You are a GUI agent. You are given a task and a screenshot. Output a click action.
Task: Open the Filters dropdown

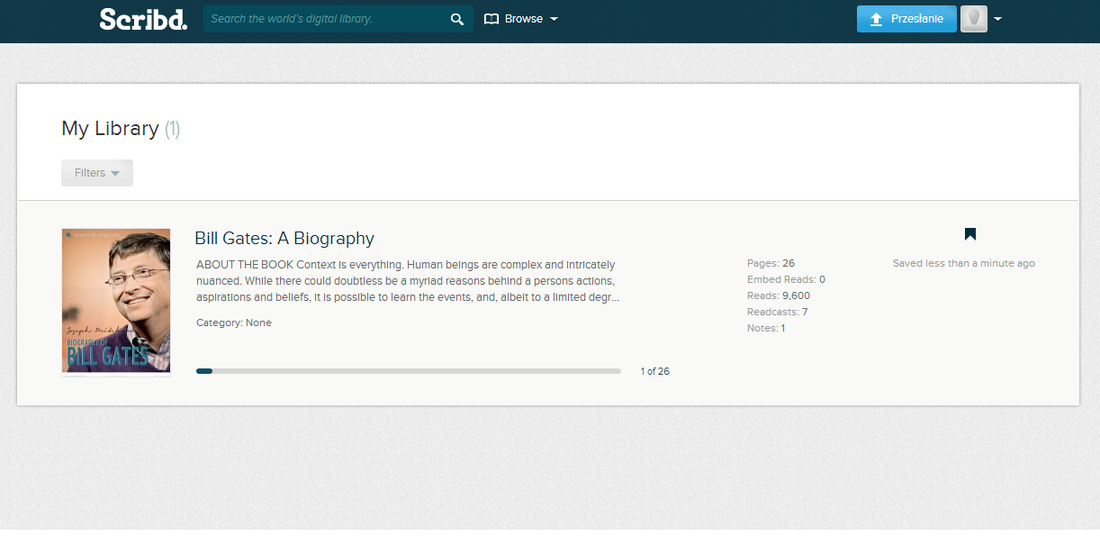coord(97,173)
